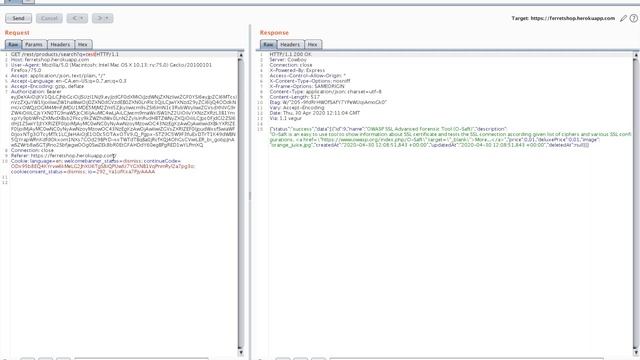Image resolution: width=640 pixels, height=360 pixels.
Task: Switch to the Request Params tab
Action: click(34, 44)
